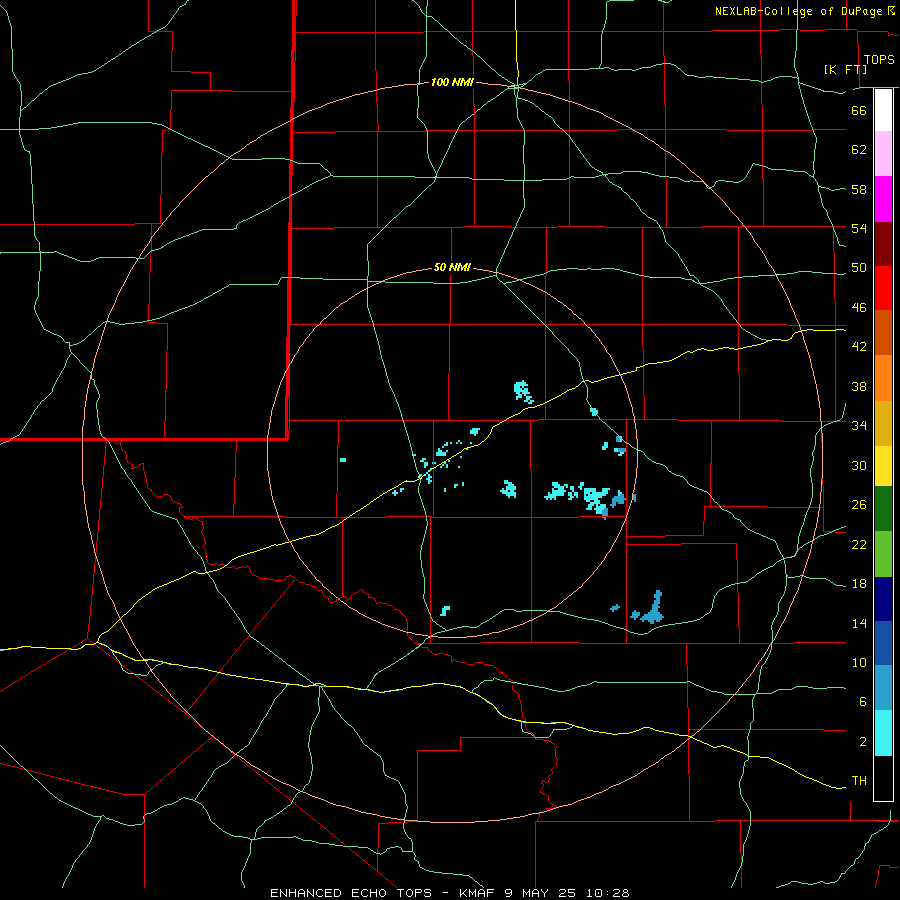
Task: Click the legend value 34
Action: (859, 426)
